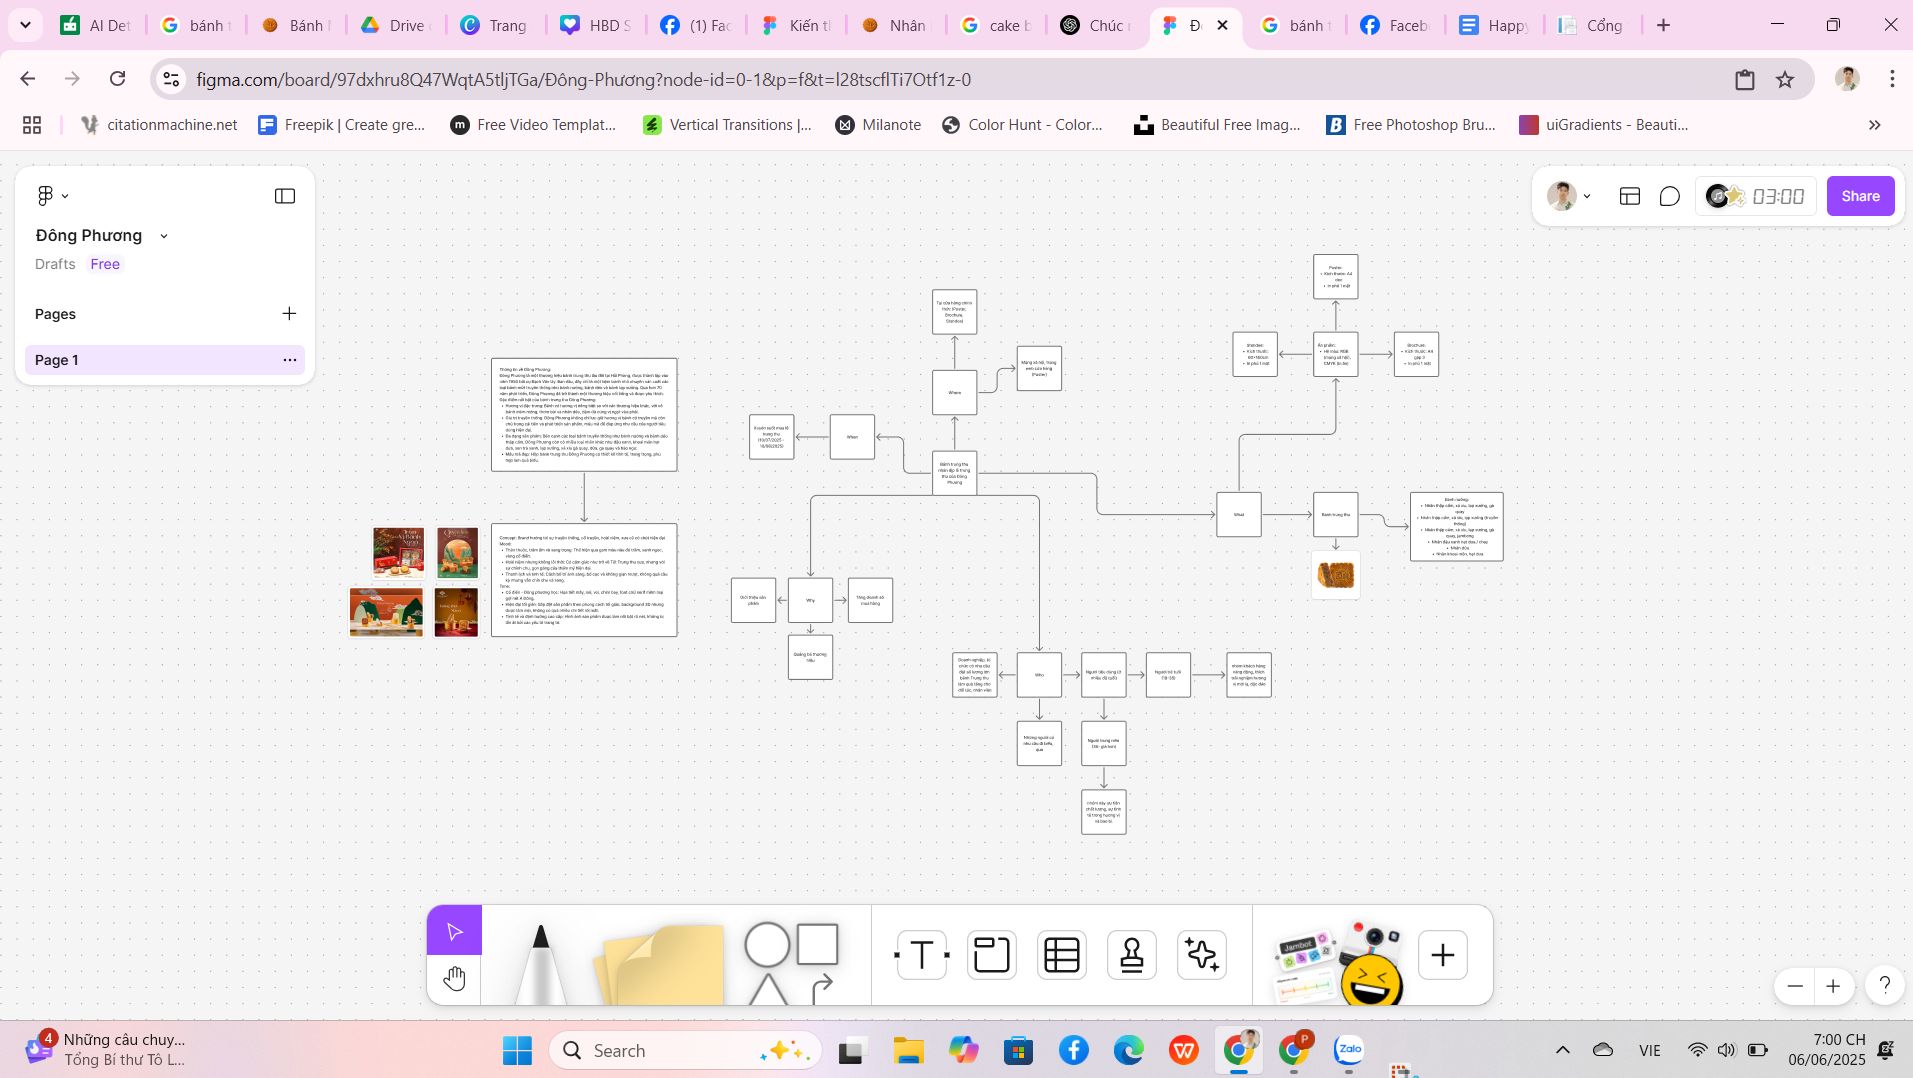1913x1078 pixels.
Task: Switch to the Drive browser tab
Action: 395,25
